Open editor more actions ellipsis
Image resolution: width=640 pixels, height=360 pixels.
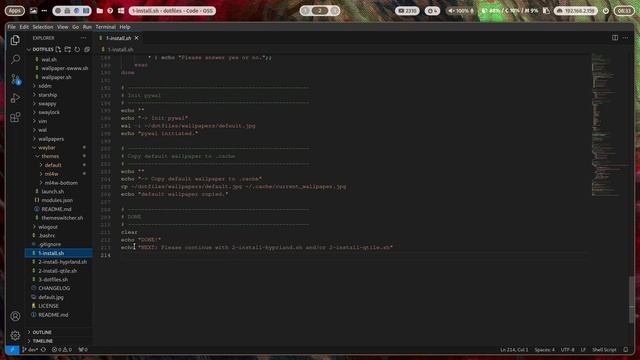(625, 38)
